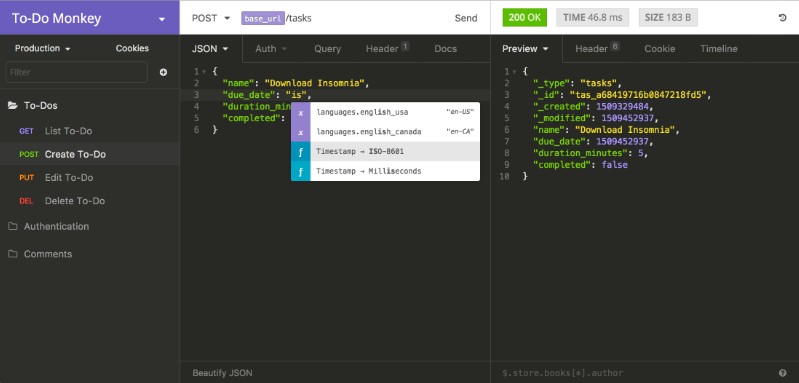Click the SIZE 183 B badge
799x383 pixels.
coord(668,17)
